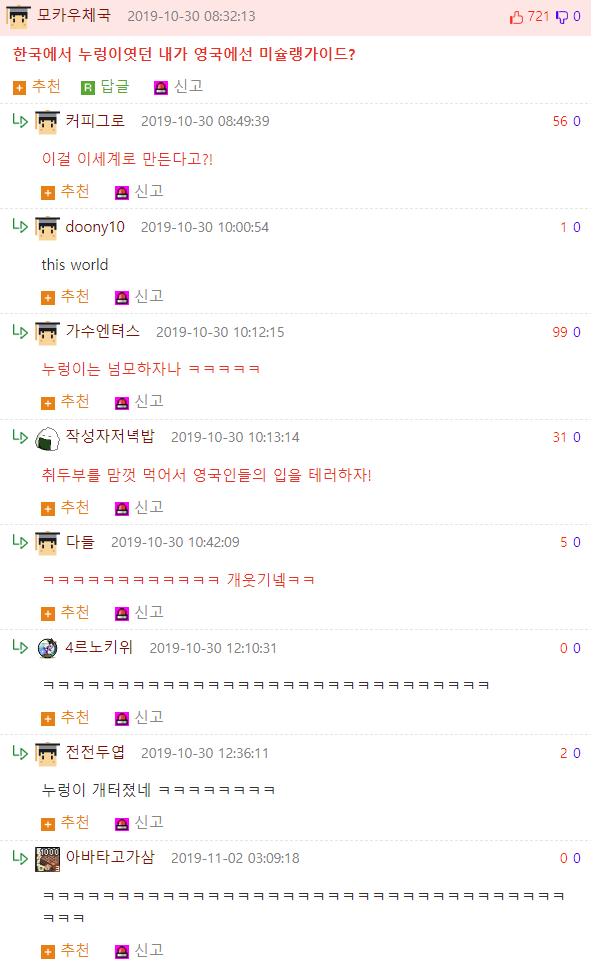The image size is (591, 963).
Task: Click the thumbs-up icon on 모카우체국's post
Action: (x=516, y=17)
